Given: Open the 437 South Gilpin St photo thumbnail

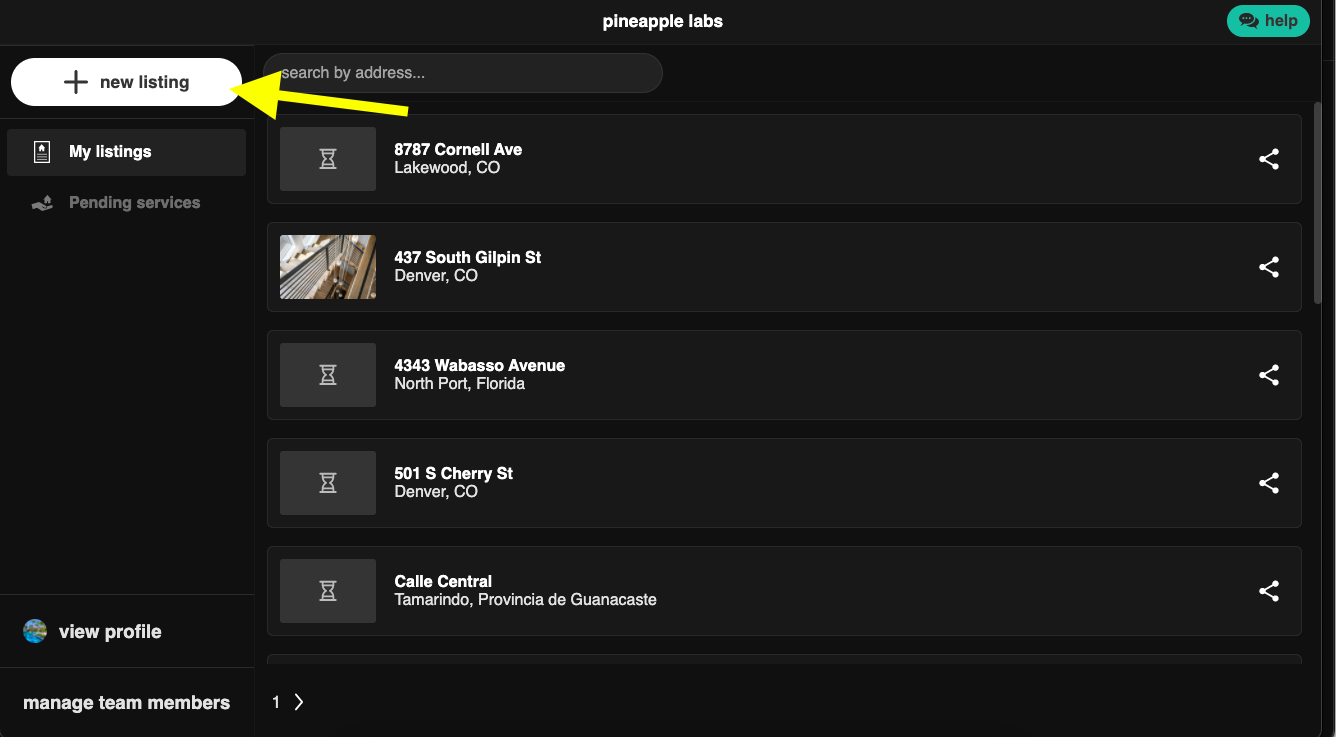Looking at the screenshot, I should coord(328,267).
